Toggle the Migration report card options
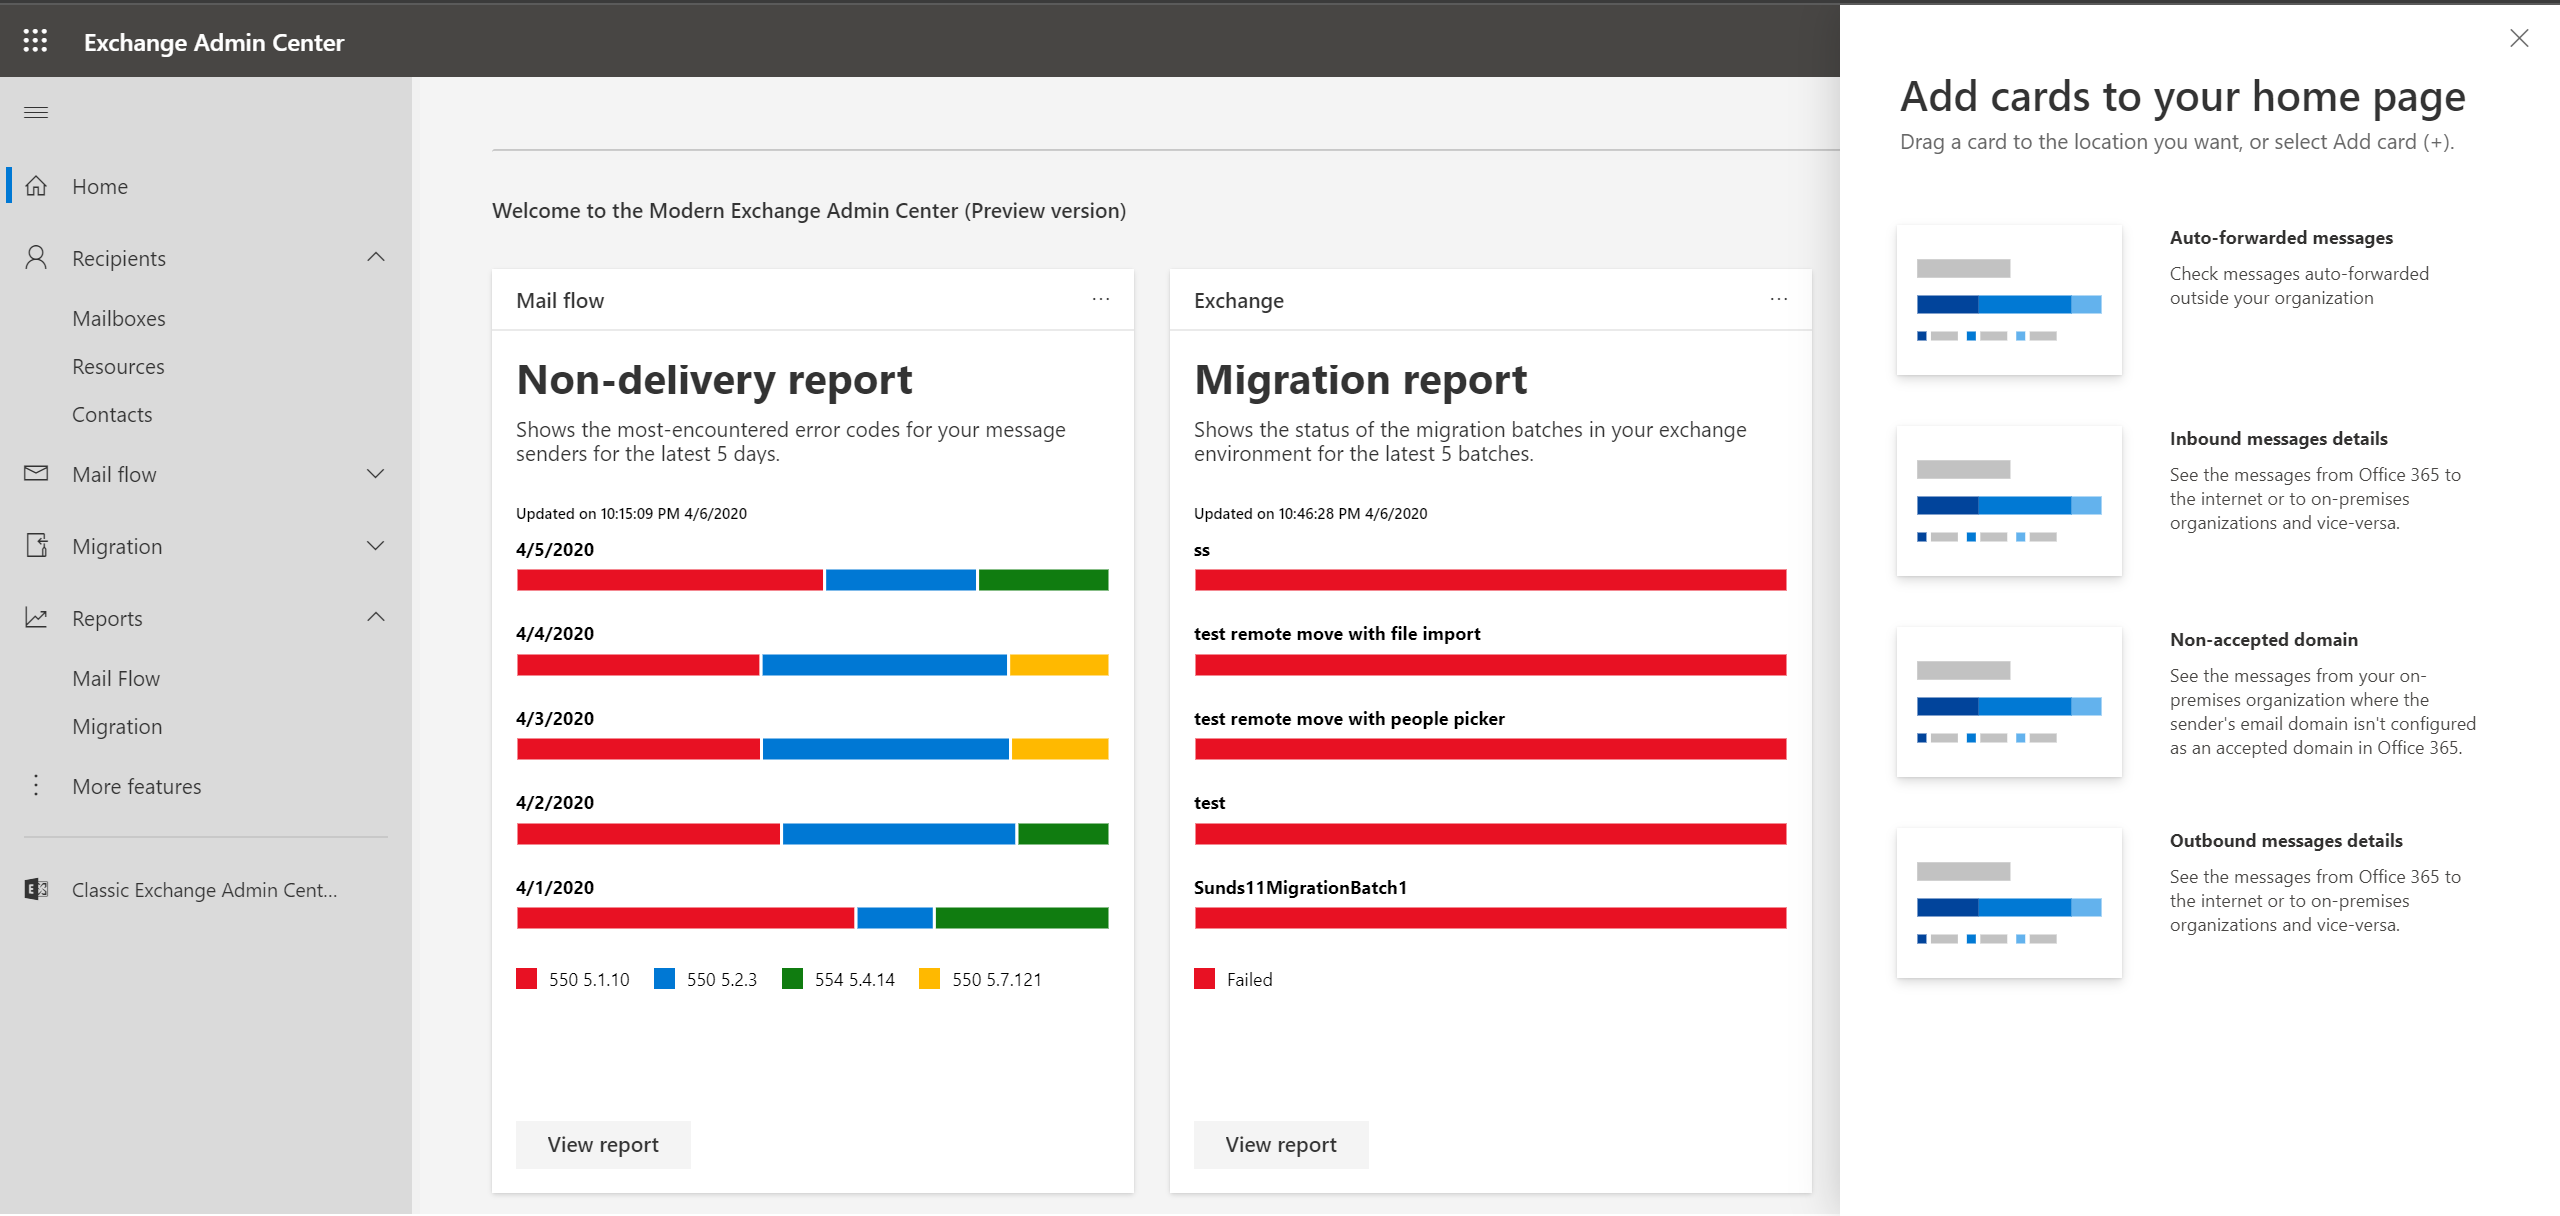This screenshot has height=1216, width=2560. tap(1780, 300)
